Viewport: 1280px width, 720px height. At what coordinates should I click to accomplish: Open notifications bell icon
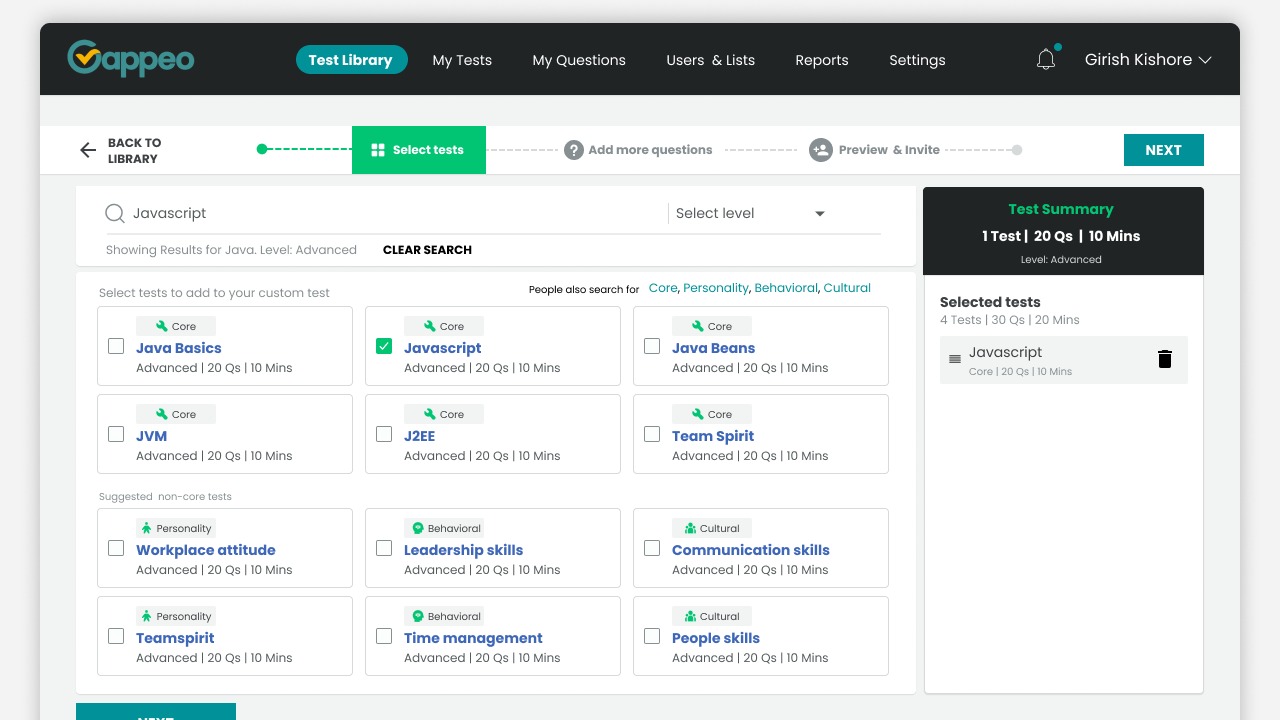pos(1046,60)
